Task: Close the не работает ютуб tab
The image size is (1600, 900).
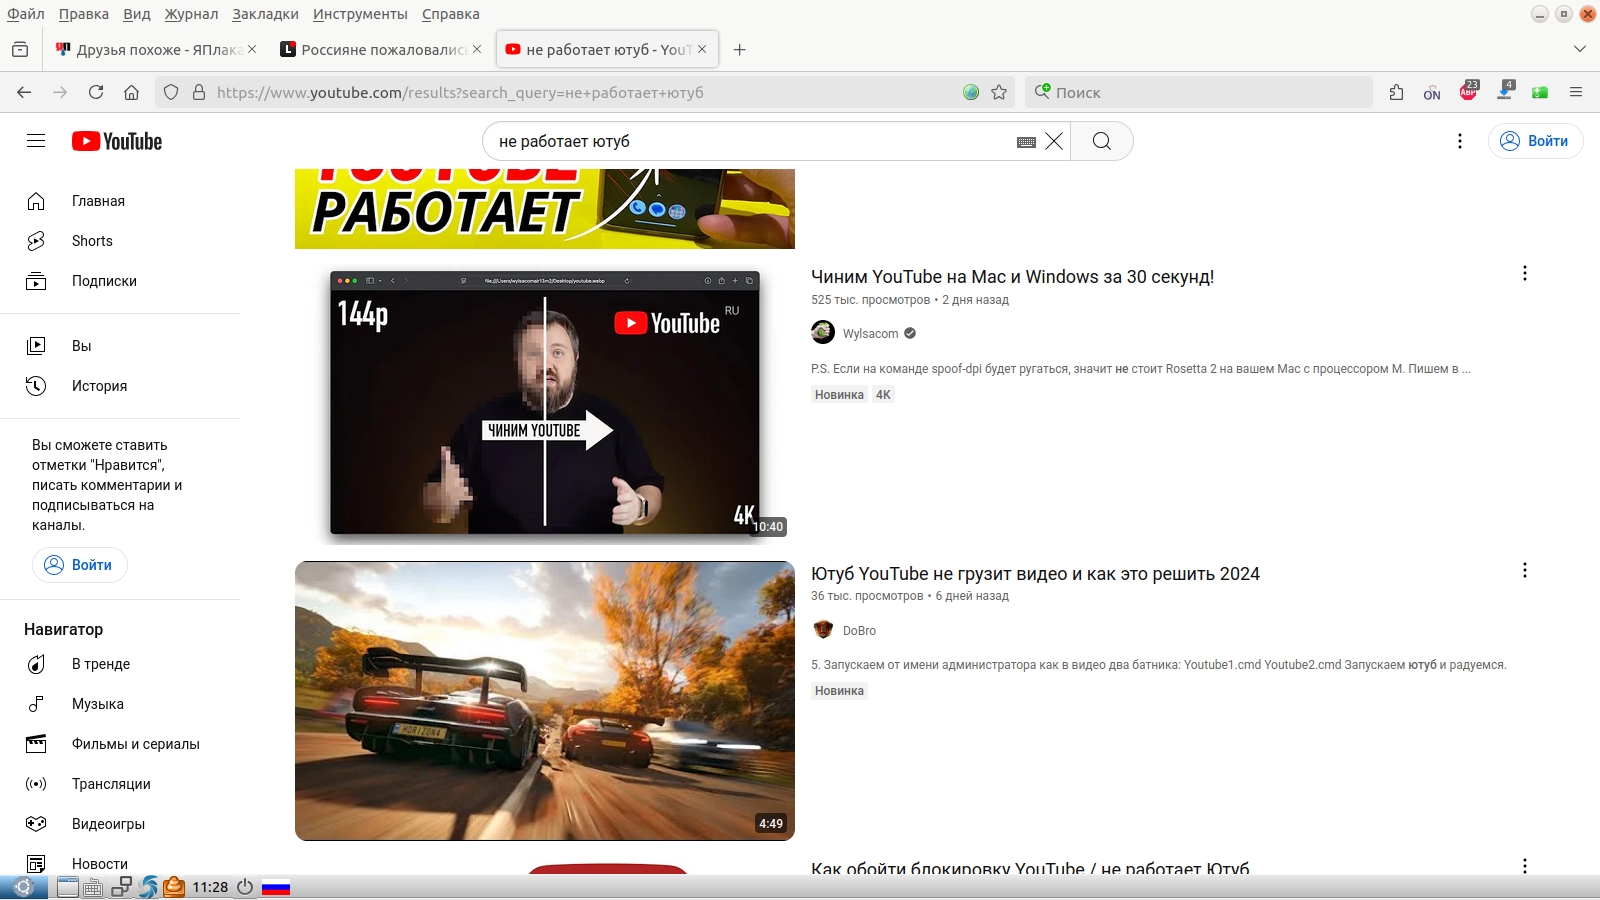Action: click(702, 49)
